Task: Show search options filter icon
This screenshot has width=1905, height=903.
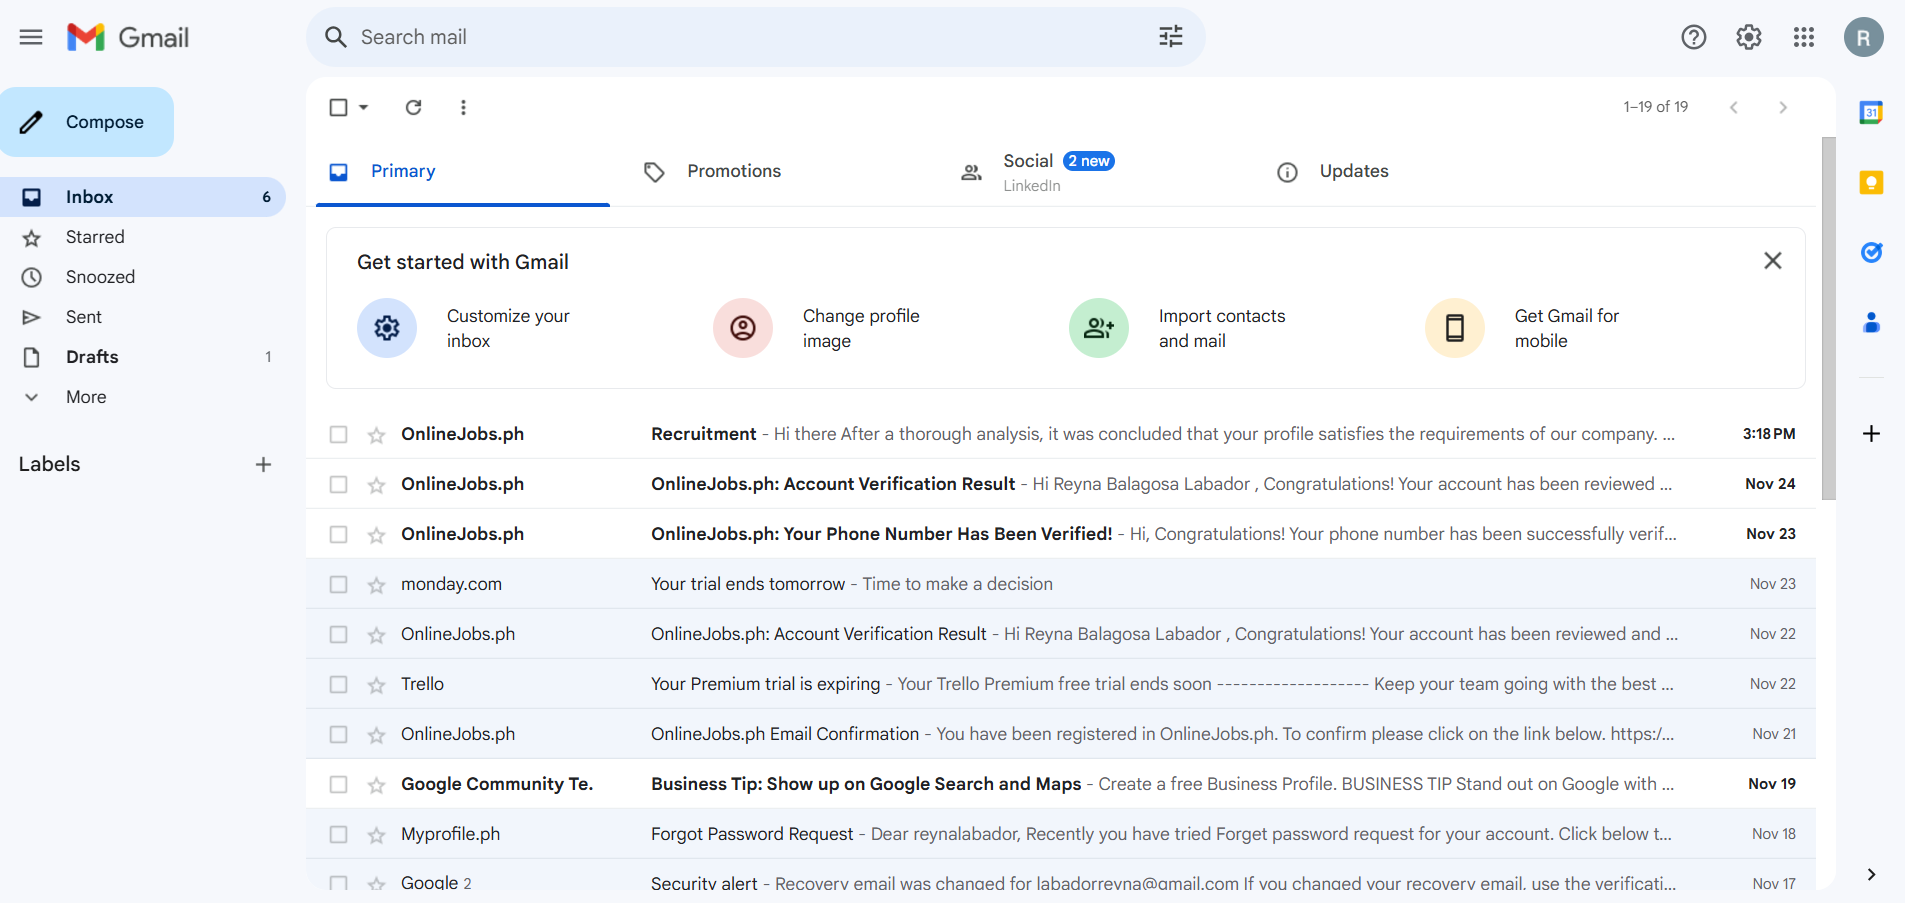Action: (x=1170, y=37)
